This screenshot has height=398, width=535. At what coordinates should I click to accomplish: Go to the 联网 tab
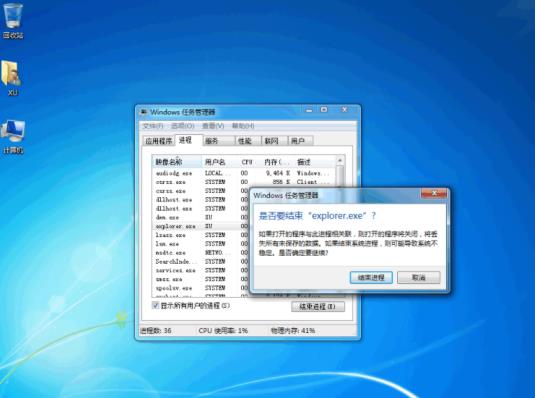tap(275, 141)
